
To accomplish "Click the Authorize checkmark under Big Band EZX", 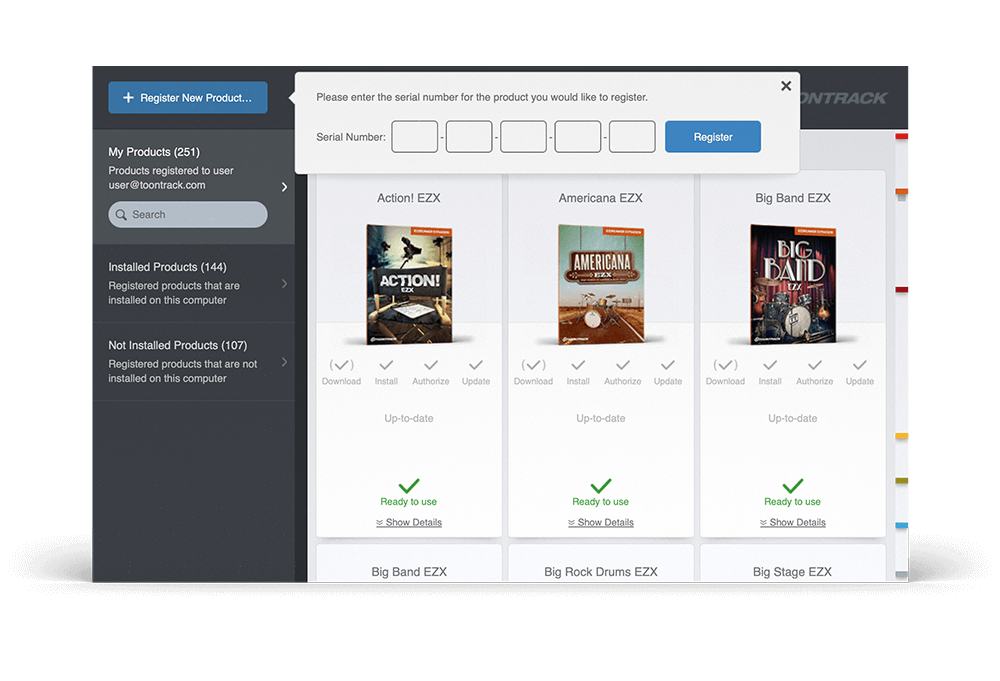I will (x=814, y=366).
